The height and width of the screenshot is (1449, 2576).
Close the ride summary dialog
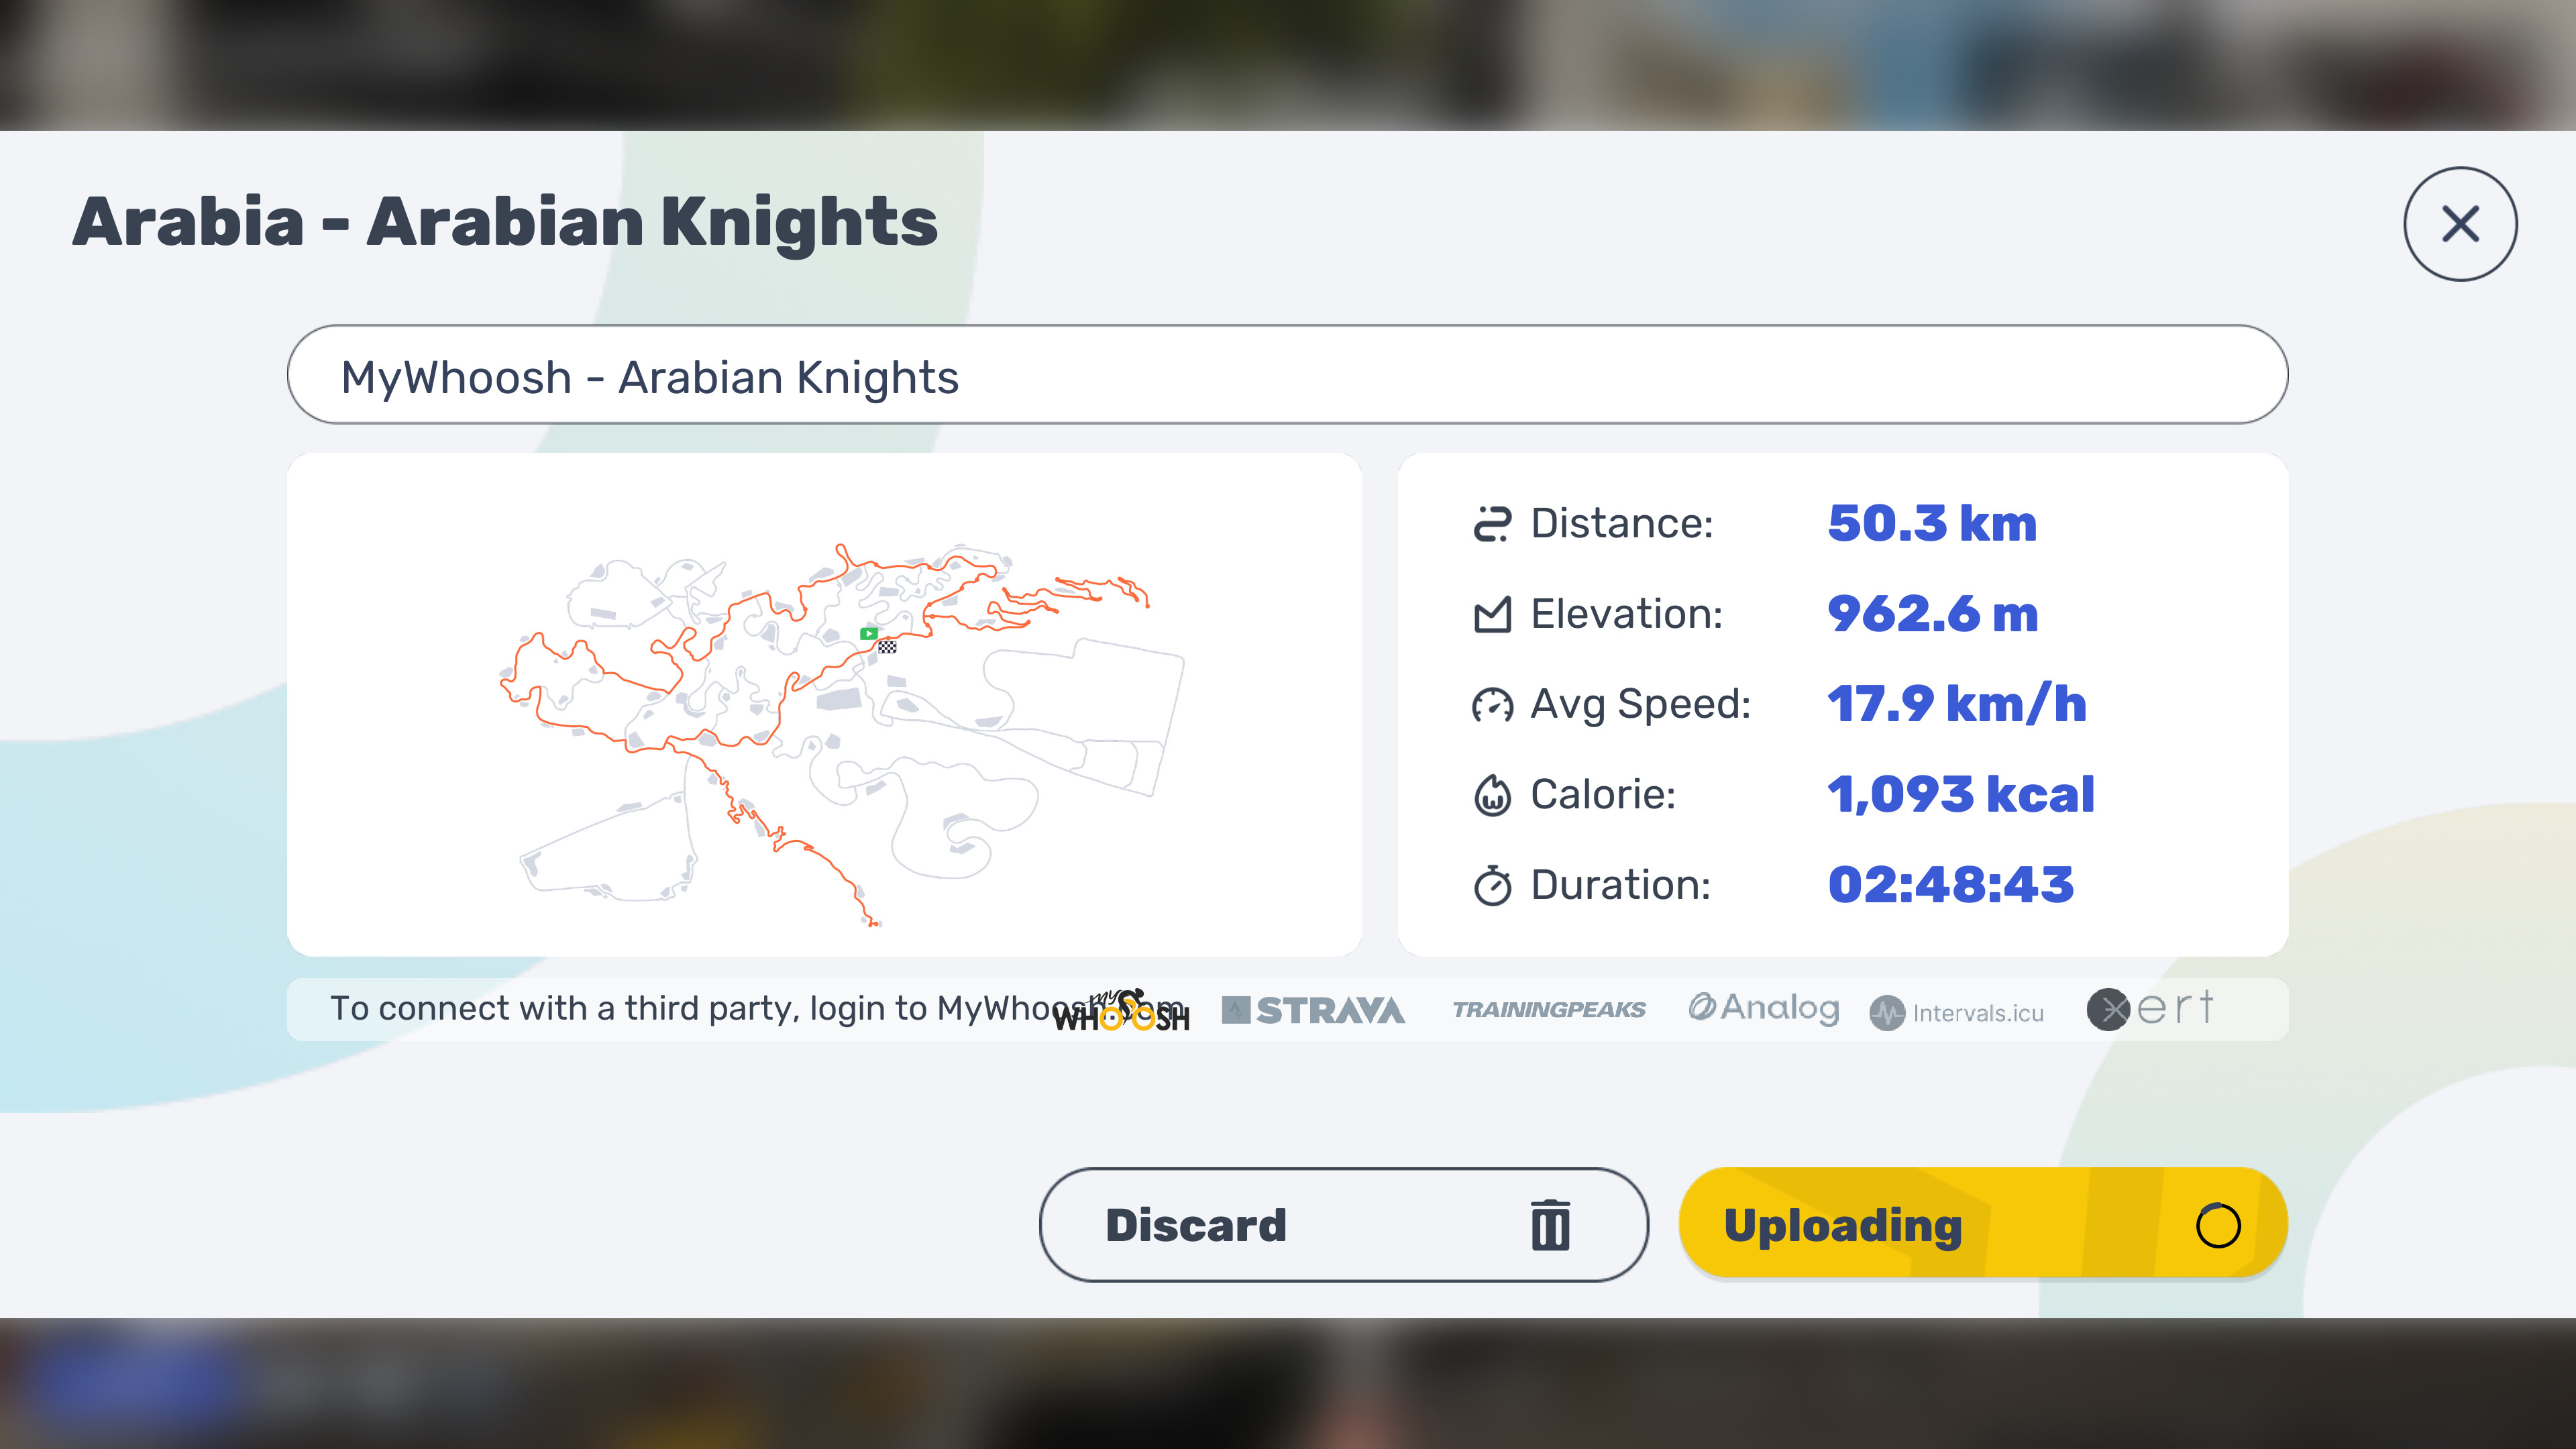point(2460,224)
